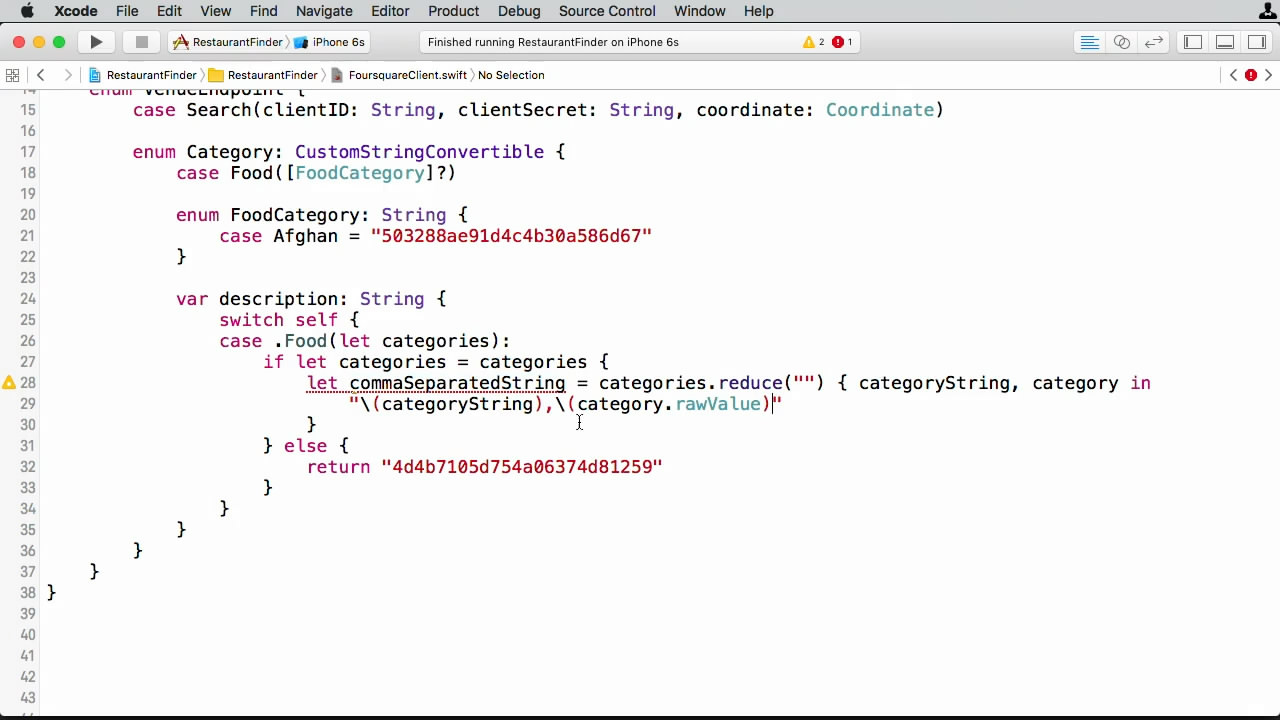
Task: Click 'rawValue' on line 29
Action: pos(718,404)
